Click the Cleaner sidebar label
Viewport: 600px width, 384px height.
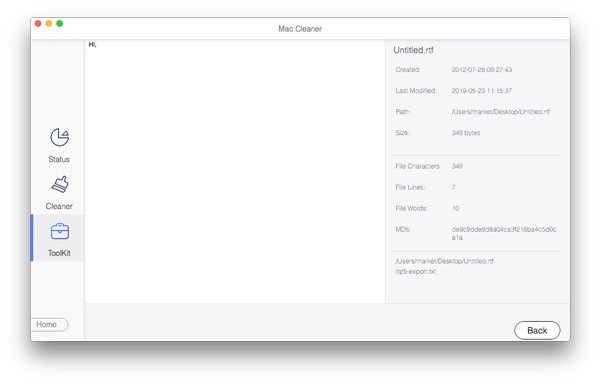[x=59, y=206]
